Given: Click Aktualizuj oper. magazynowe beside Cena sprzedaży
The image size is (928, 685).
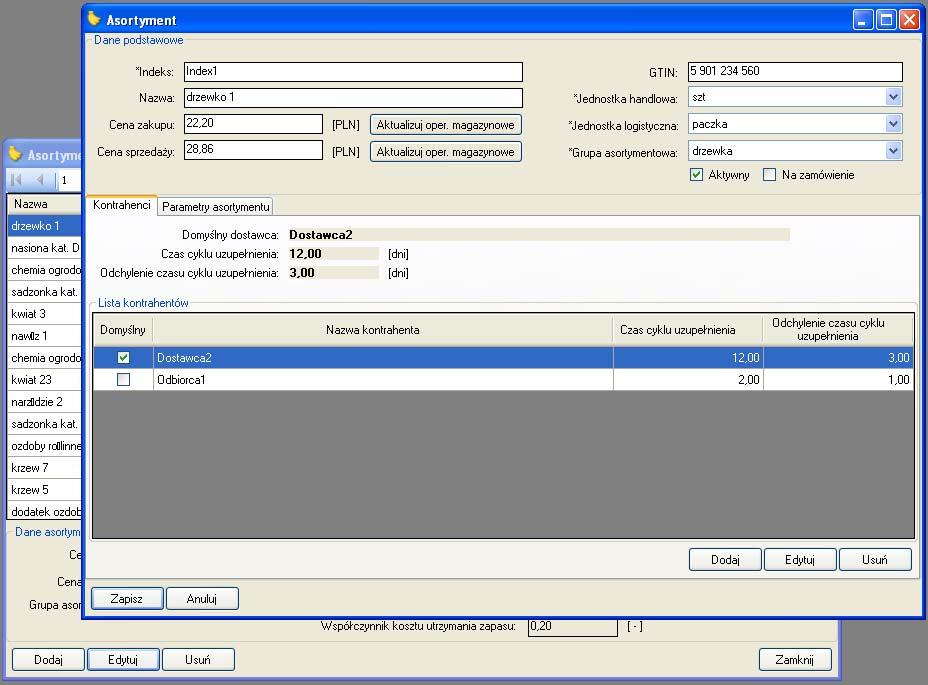Looking at the screenshot, I should point(446,152).
